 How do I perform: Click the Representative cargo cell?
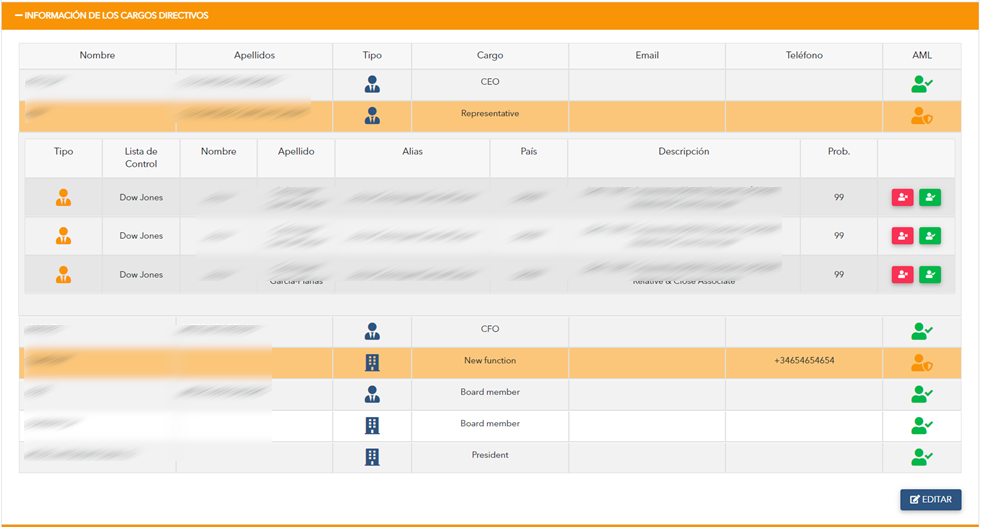point(490,114)
